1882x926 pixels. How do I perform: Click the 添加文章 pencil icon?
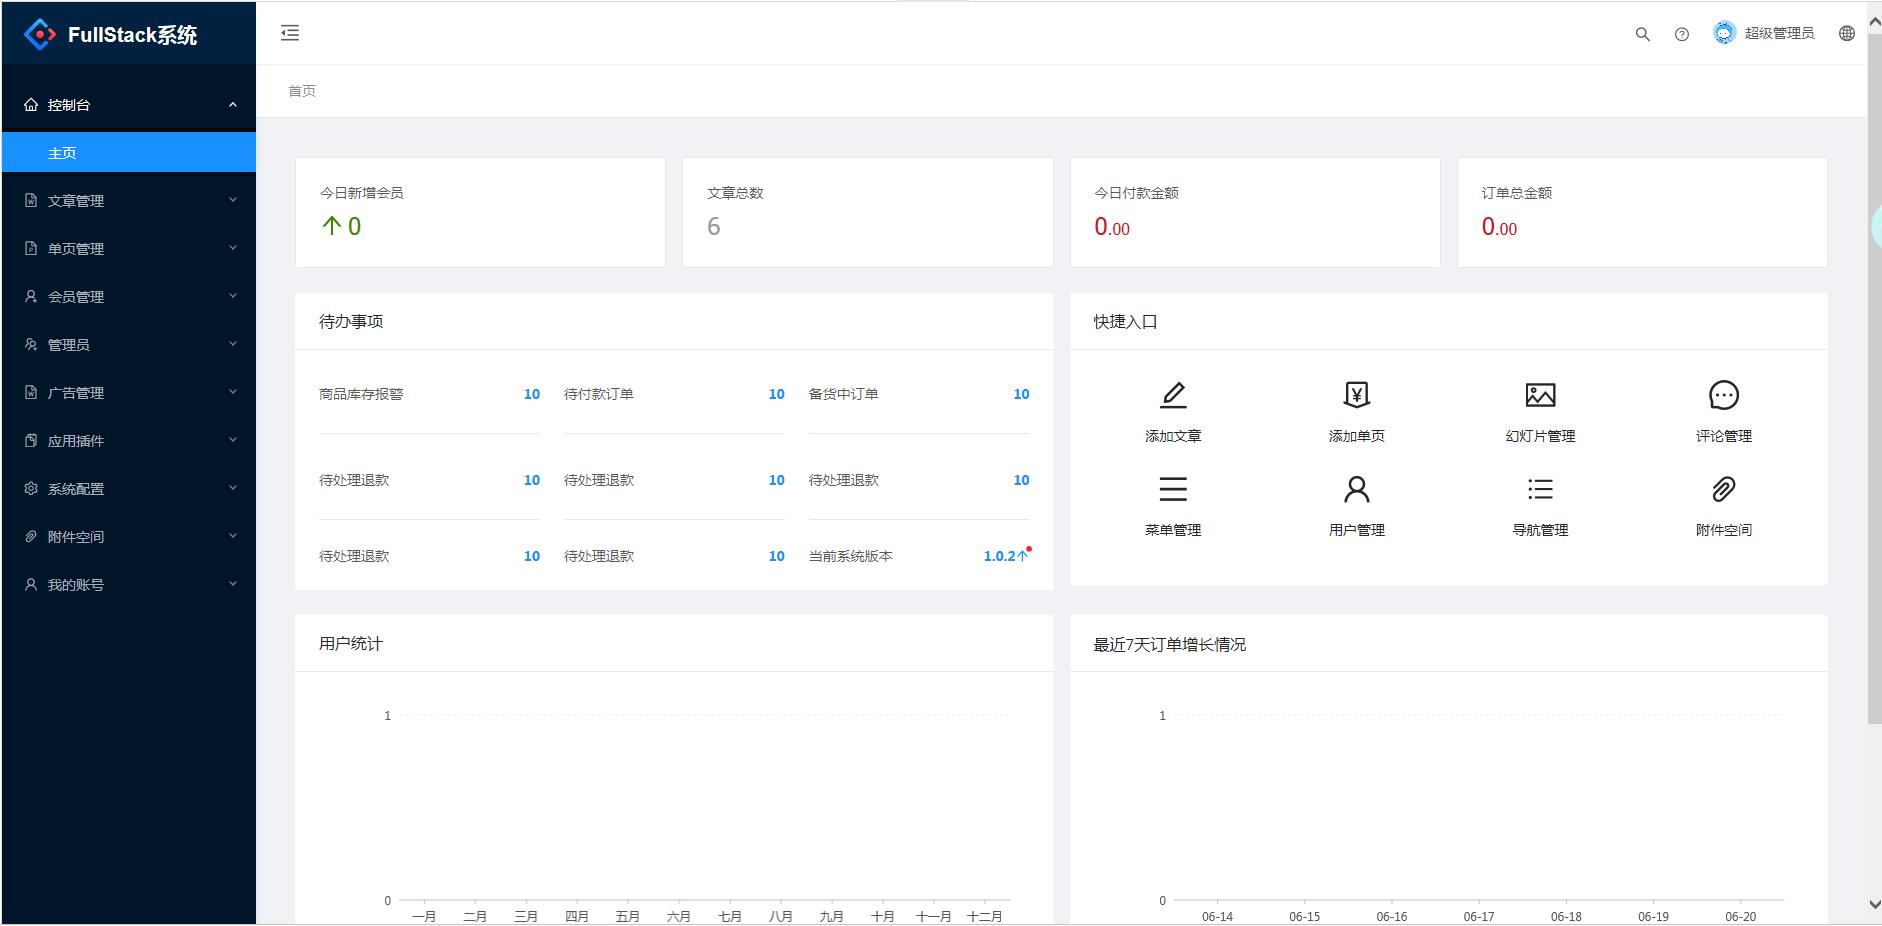pyautogui.click(x=1173, y=395)
